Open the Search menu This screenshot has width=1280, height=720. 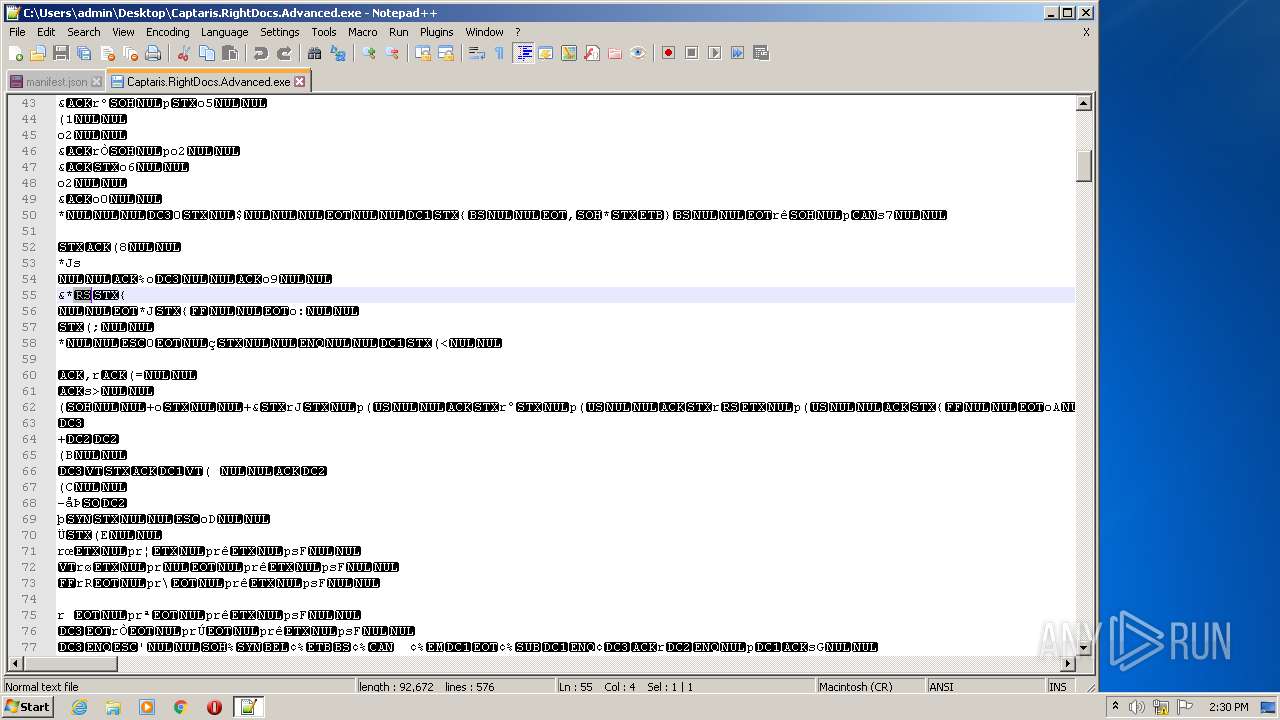pyautogui.click(x=84, y=32)
